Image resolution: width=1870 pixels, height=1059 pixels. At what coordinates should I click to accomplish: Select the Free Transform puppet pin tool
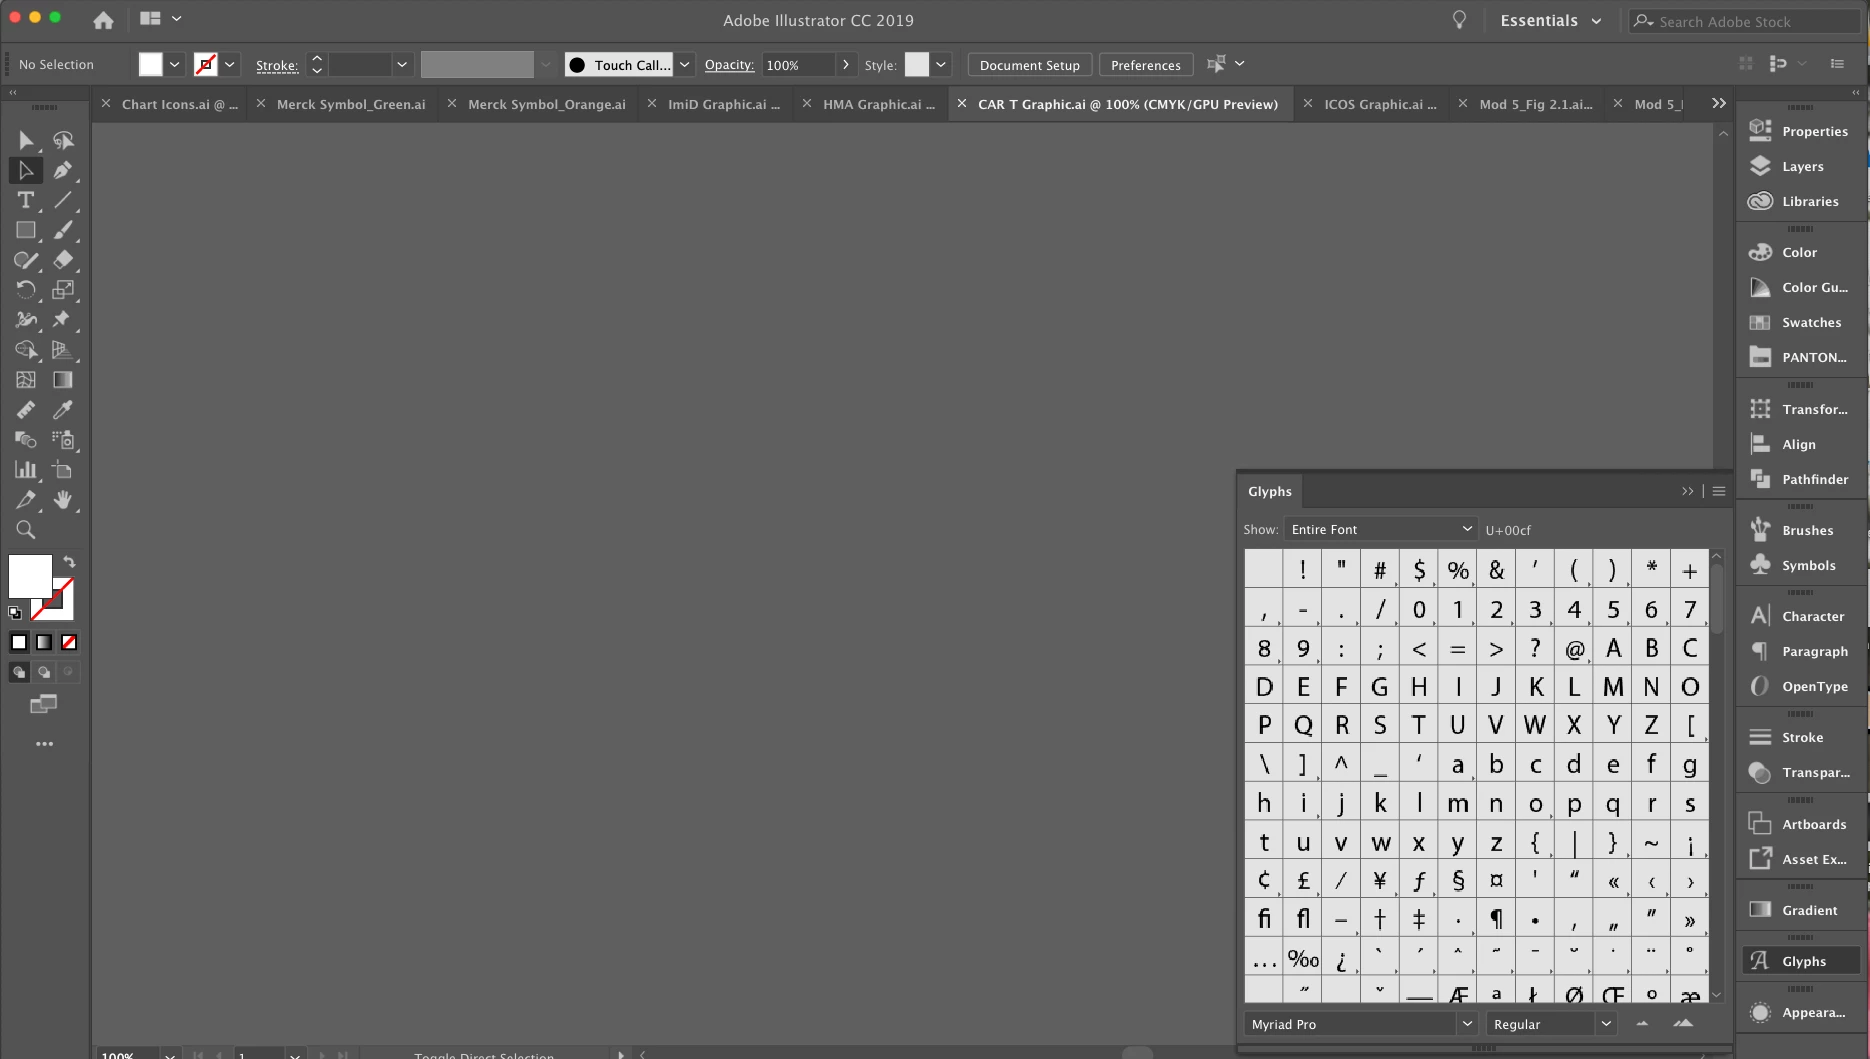[x=63, y=320]
